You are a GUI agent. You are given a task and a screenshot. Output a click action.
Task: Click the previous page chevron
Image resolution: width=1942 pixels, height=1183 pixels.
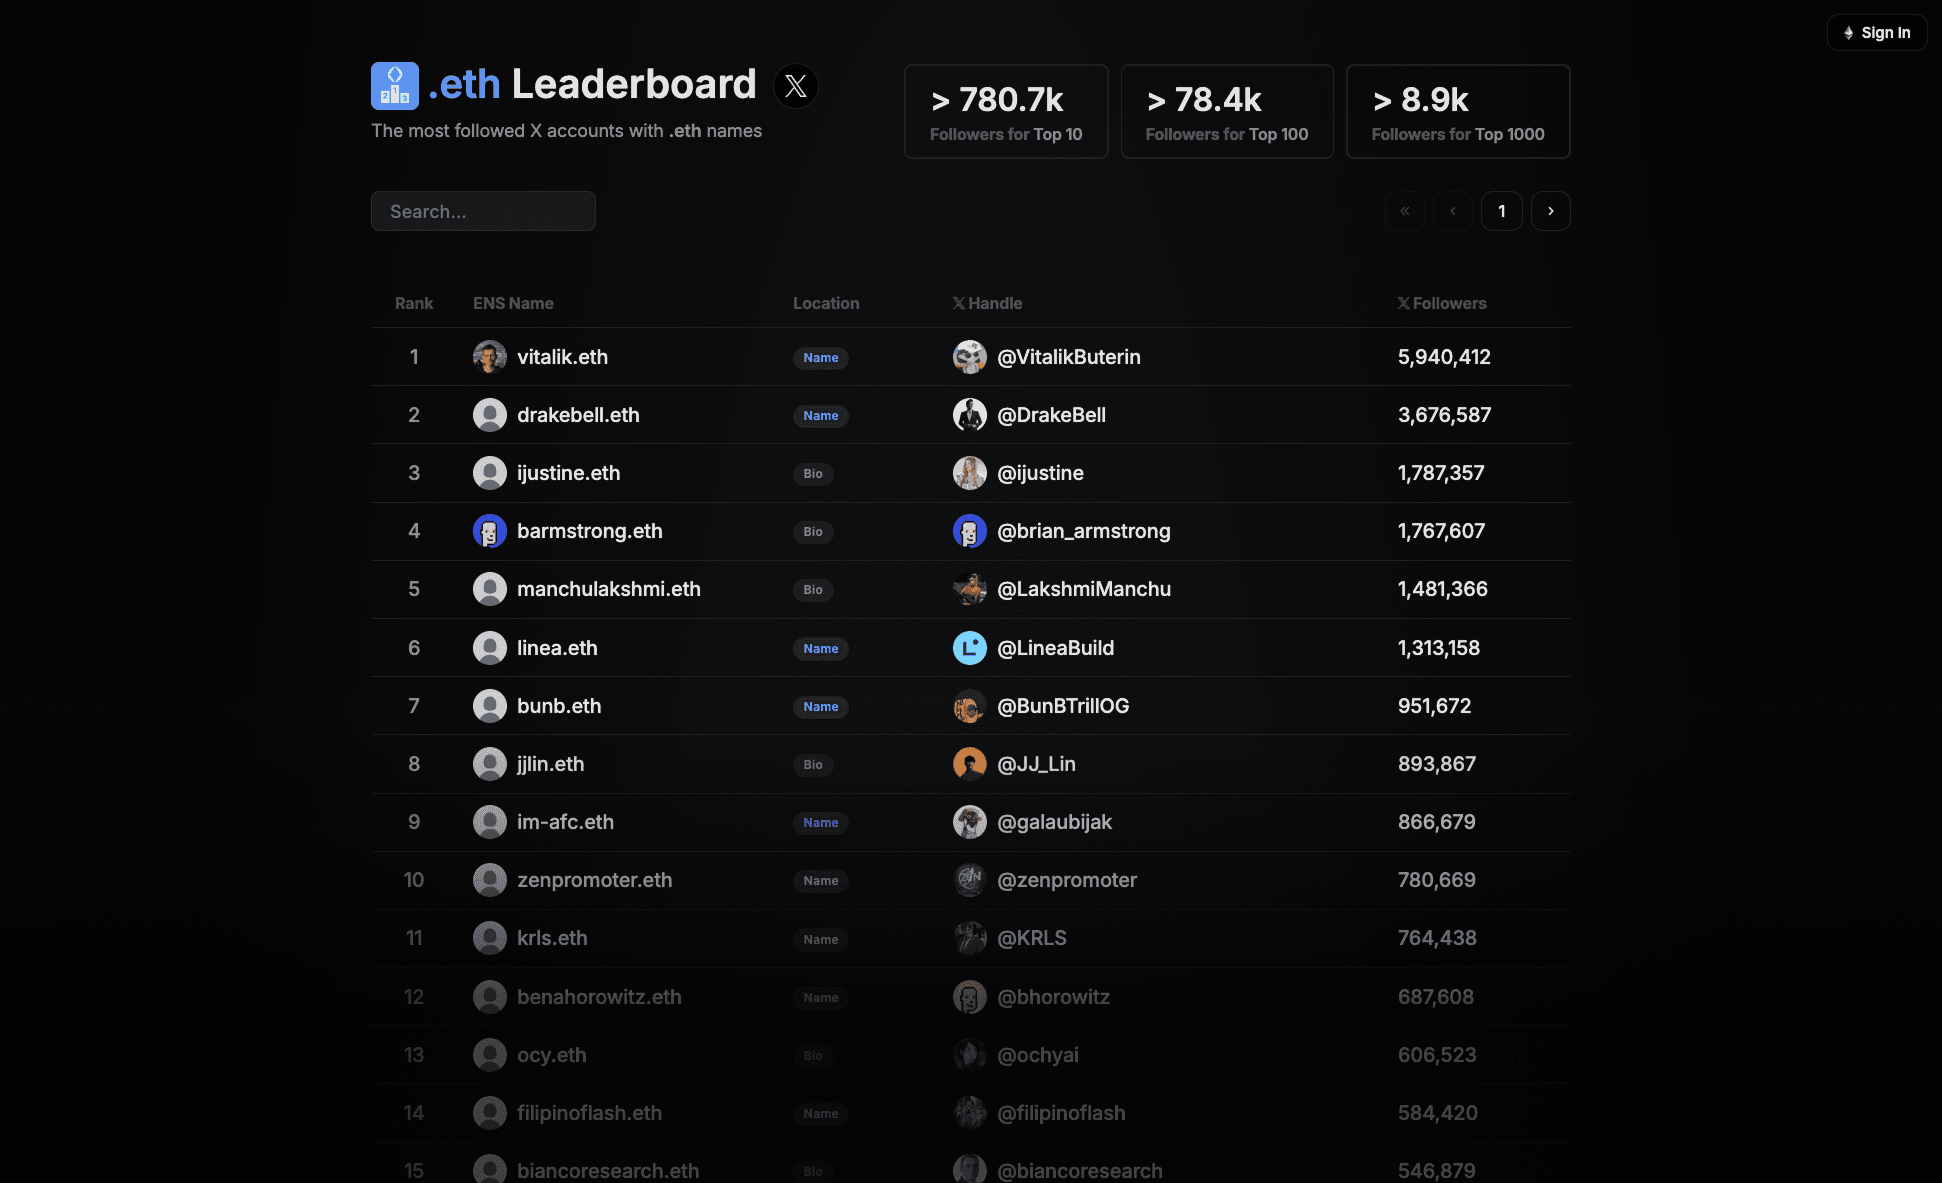[1452, 211]
